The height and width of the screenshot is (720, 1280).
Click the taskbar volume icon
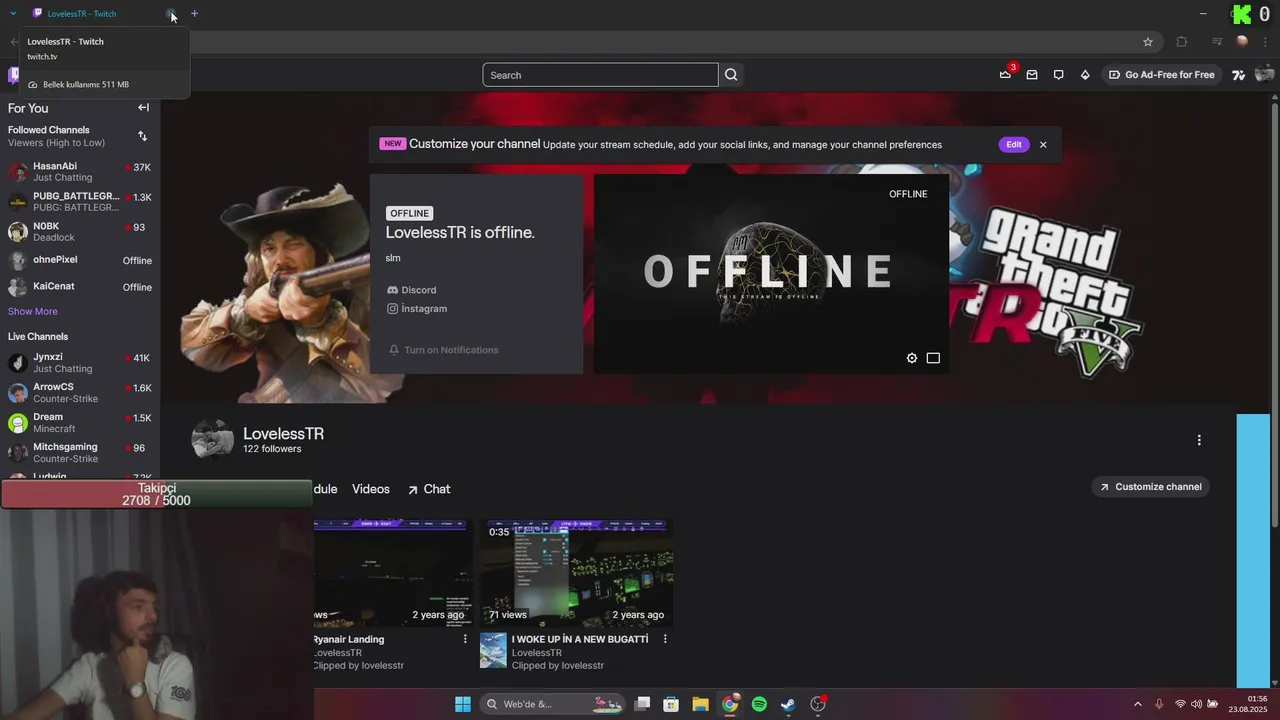[x=1196, y=704]
